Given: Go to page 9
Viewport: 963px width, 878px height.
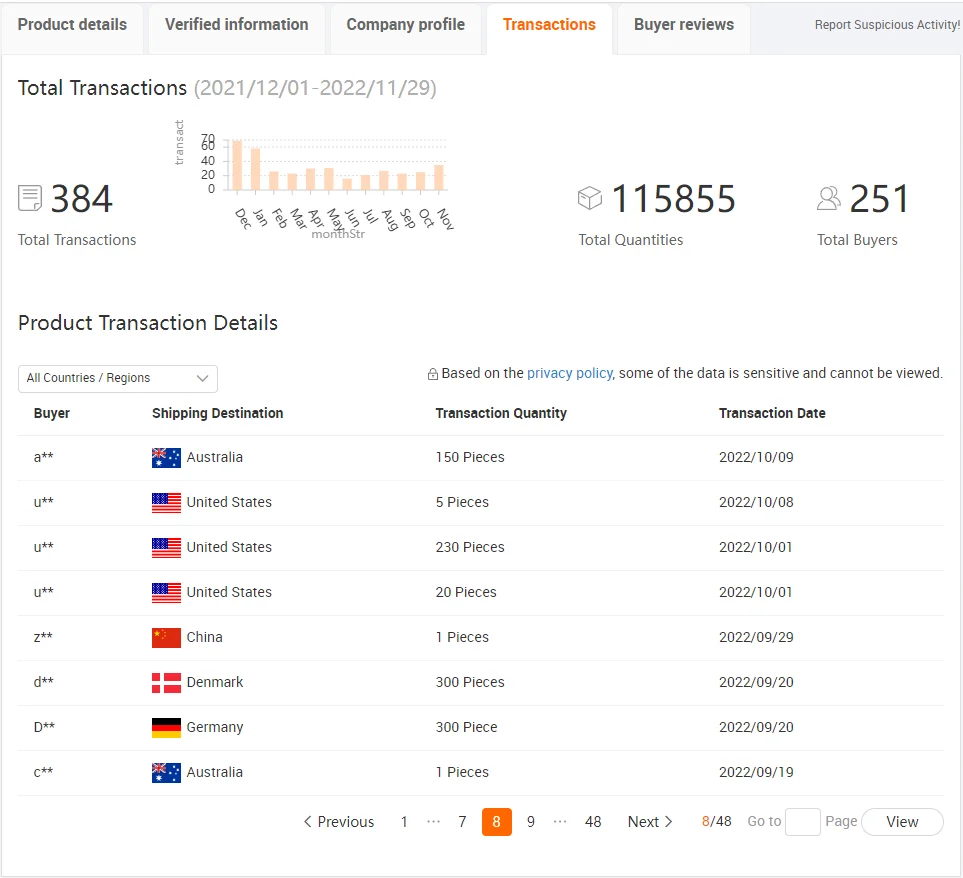Looking at the screenshot, I should click(x=531, y=822).
